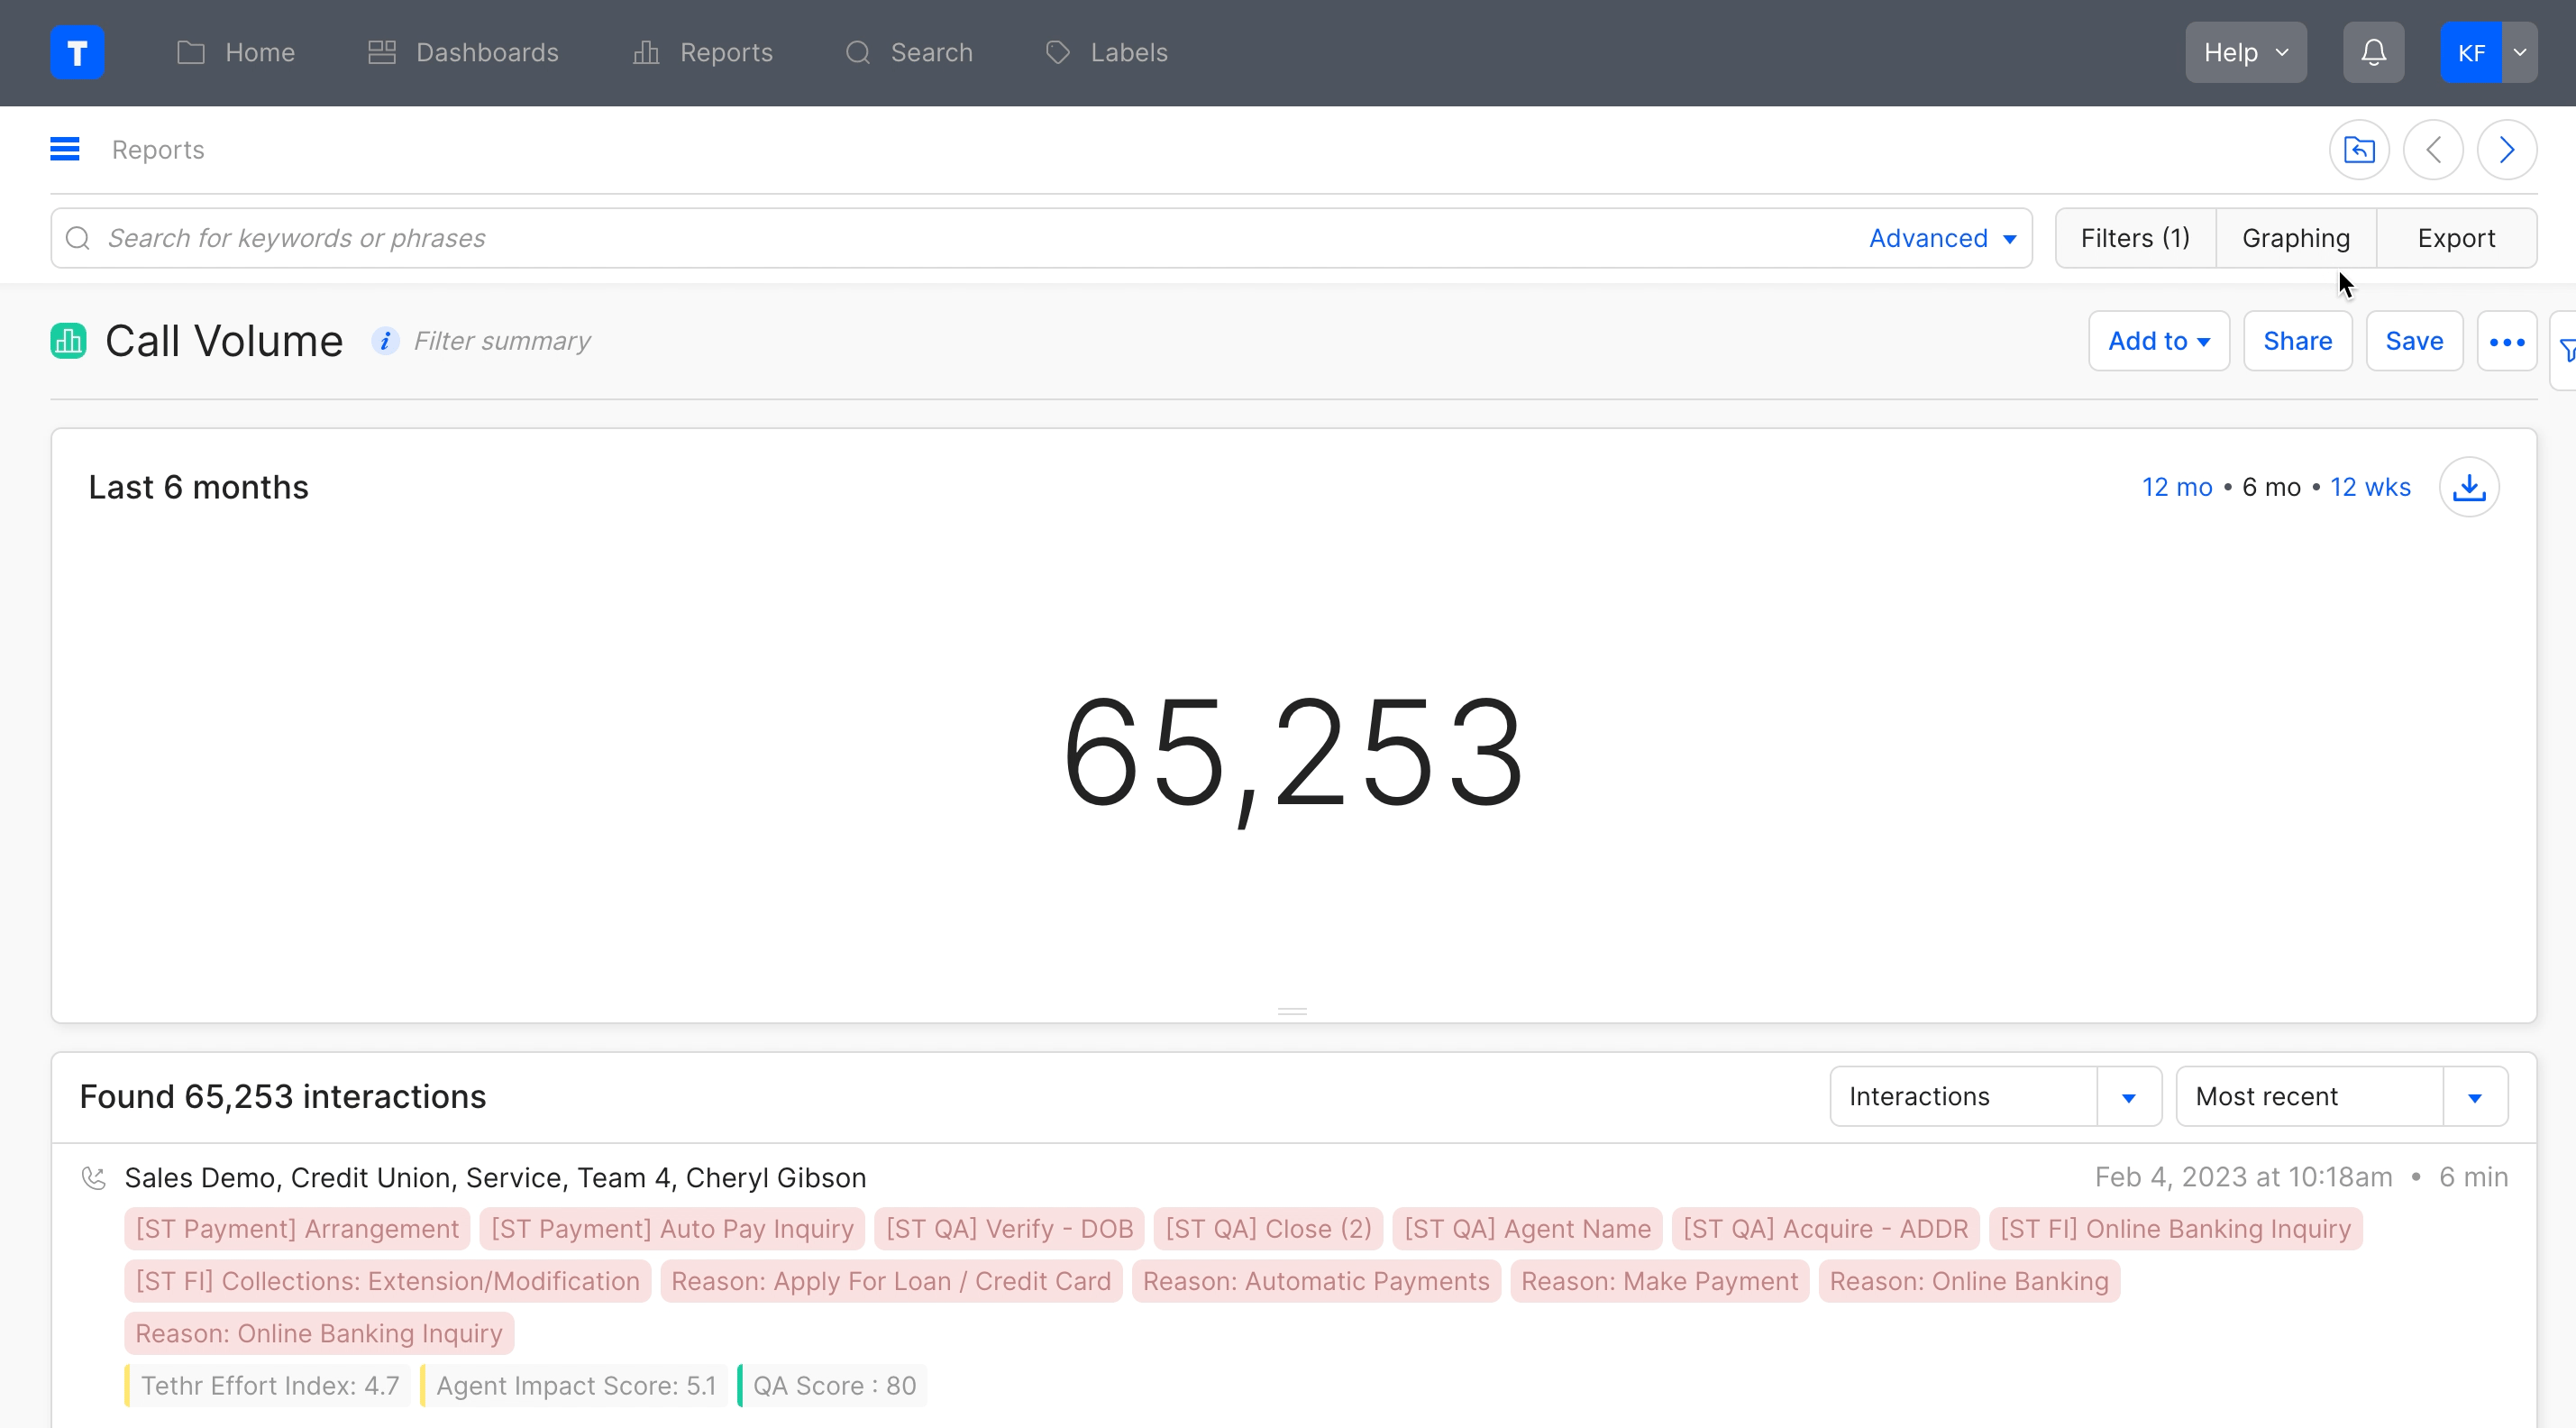2576x1428 pixels.
Task: Expand the Most recent sort dropdown
Action: [2474, 1097]
